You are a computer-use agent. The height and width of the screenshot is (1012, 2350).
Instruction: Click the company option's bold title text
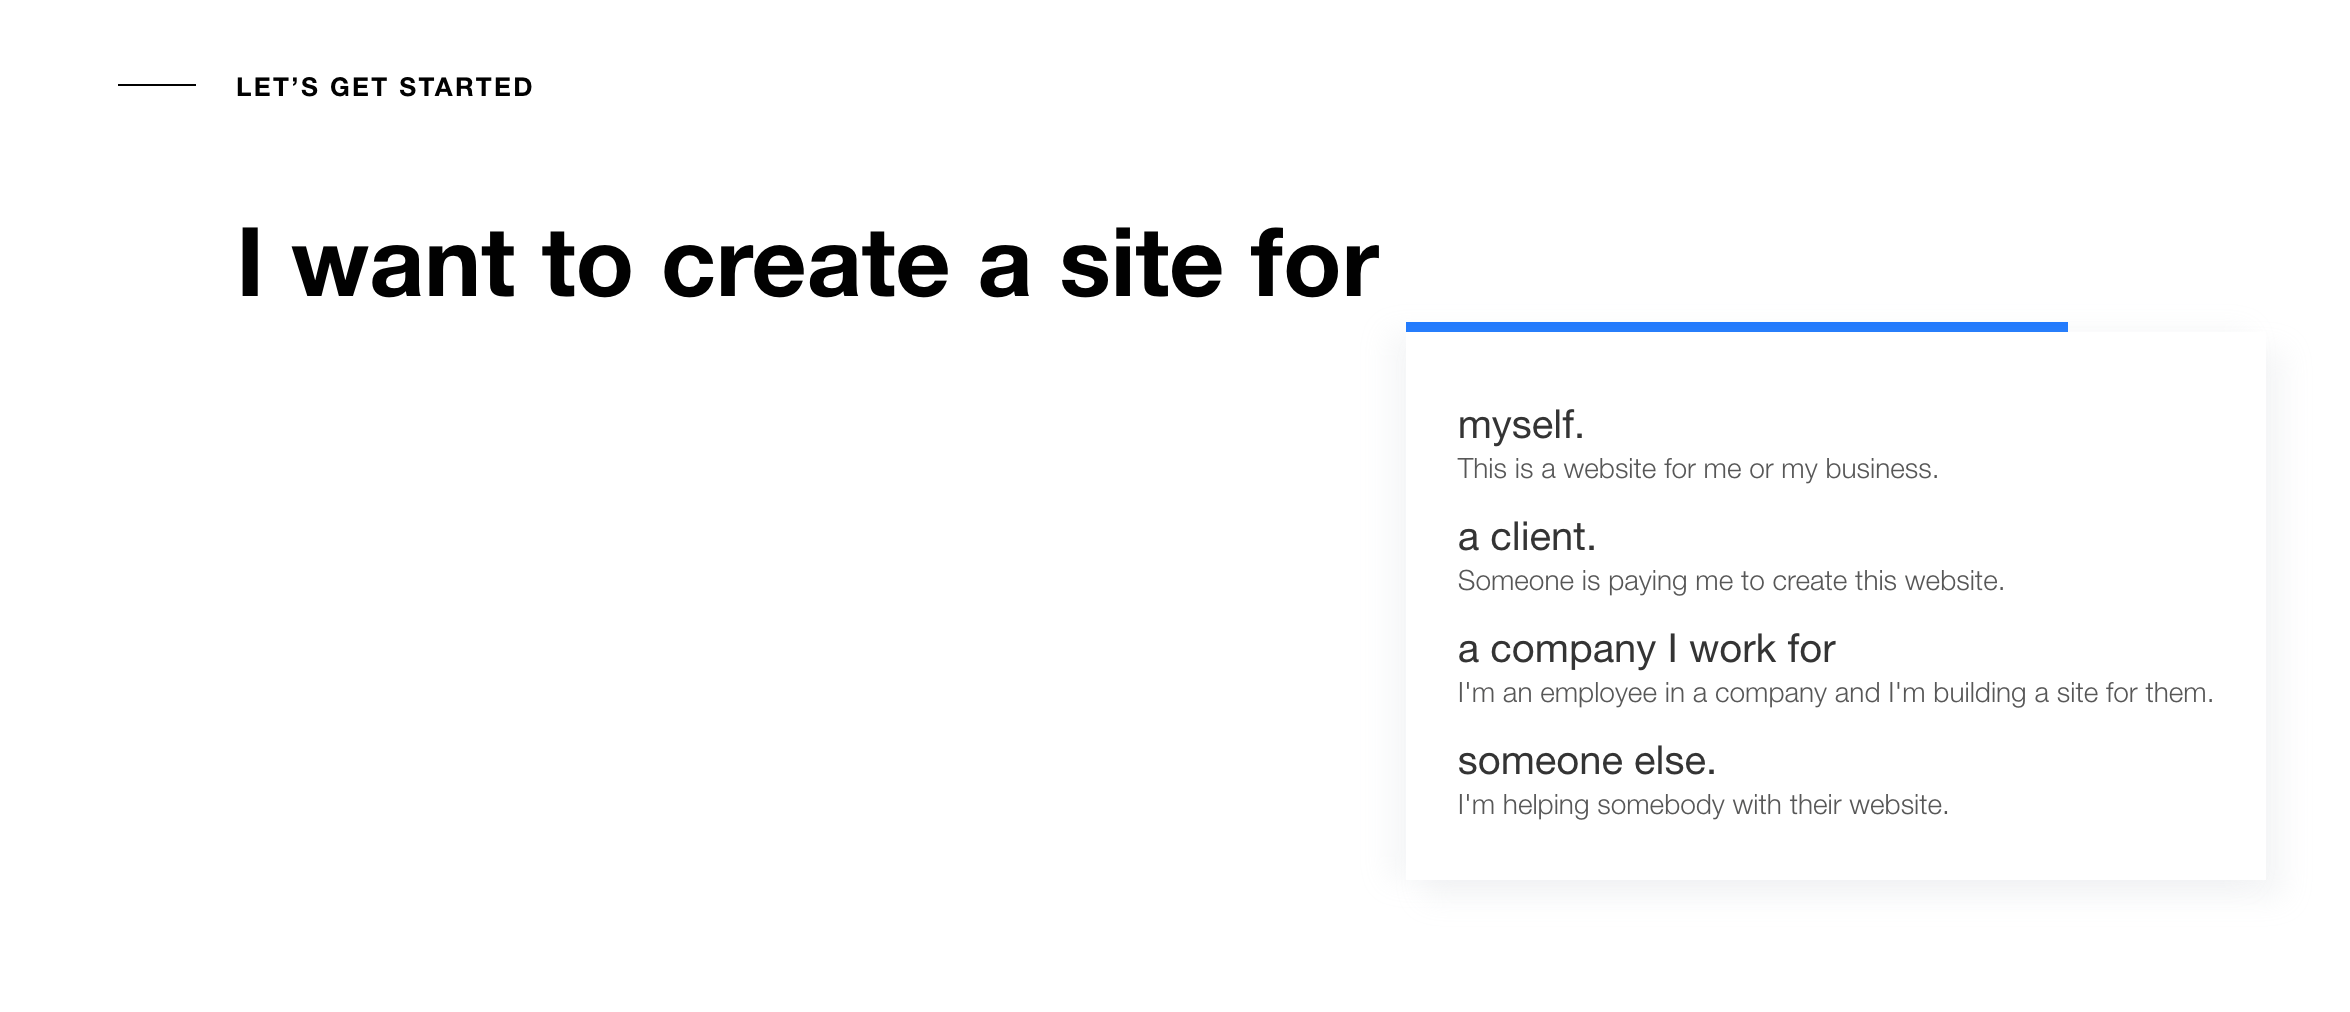(1647, 648)
